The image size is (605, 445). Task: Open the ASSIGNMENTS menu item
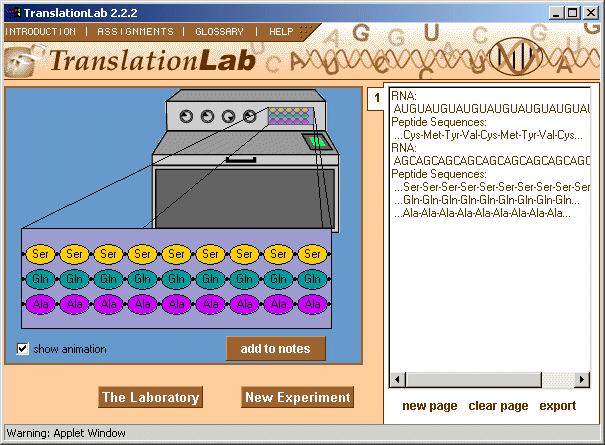pyautogui.click(x=135, y=32)
